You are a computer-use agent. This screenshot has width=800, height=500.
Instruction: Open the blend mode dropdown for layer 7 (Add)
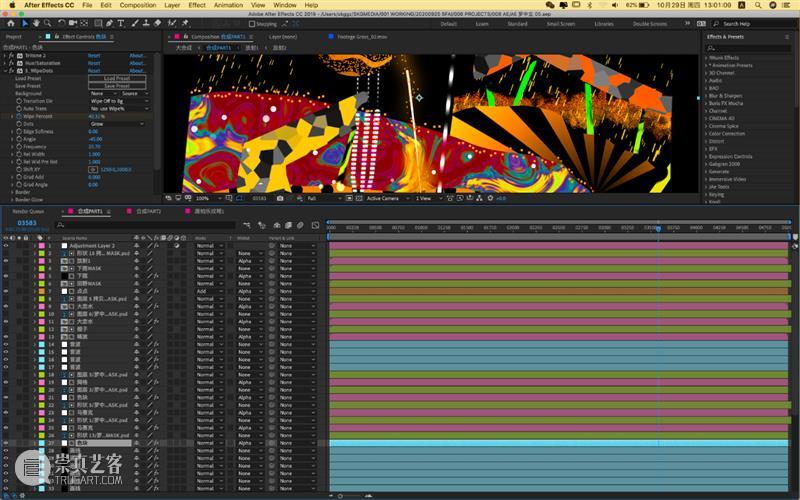point(210,291)
